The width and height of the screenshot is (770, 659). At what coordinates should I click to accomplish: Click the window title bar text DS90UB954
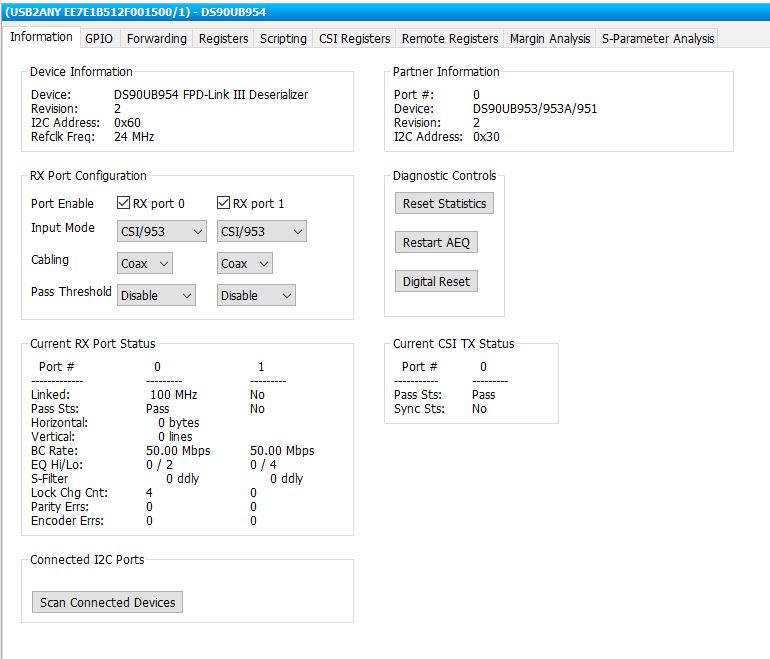[233, 12]
